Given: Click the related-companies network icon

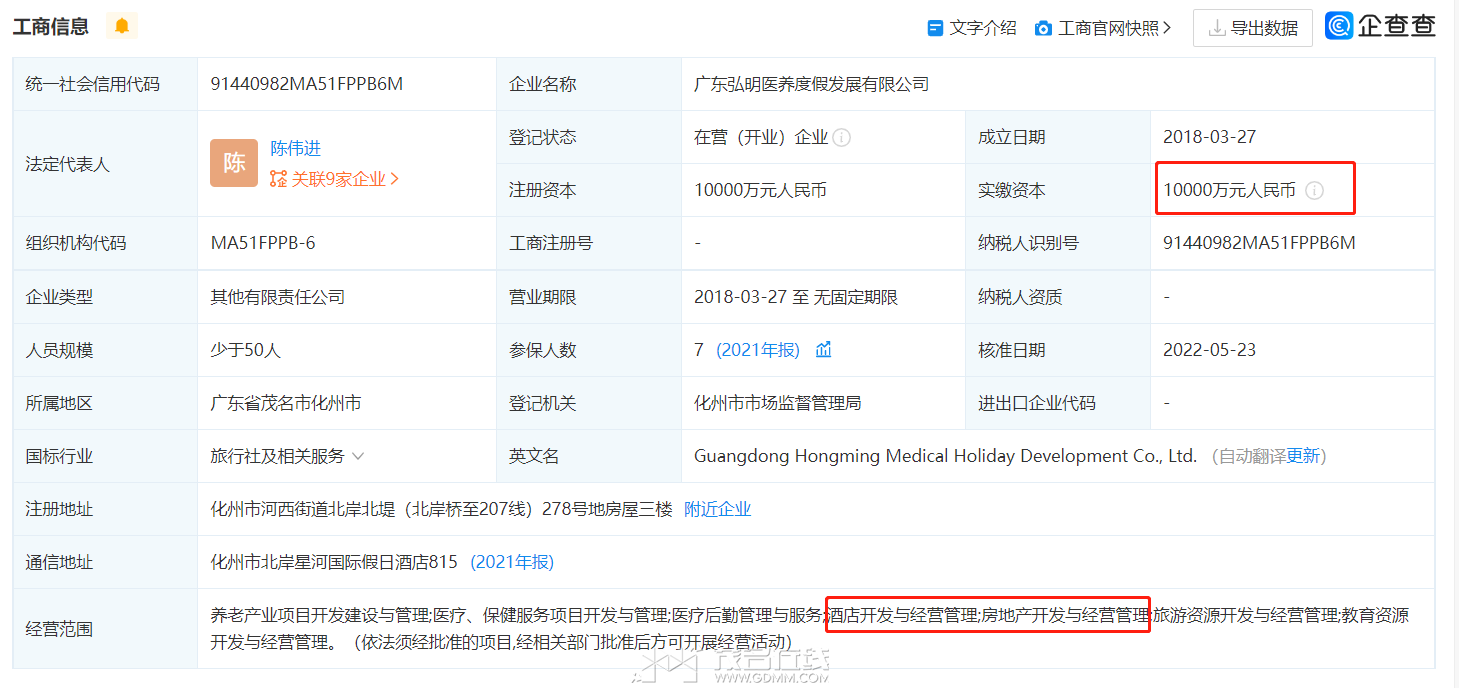Looking at the screenshot, I should click(x=278, y=179).
